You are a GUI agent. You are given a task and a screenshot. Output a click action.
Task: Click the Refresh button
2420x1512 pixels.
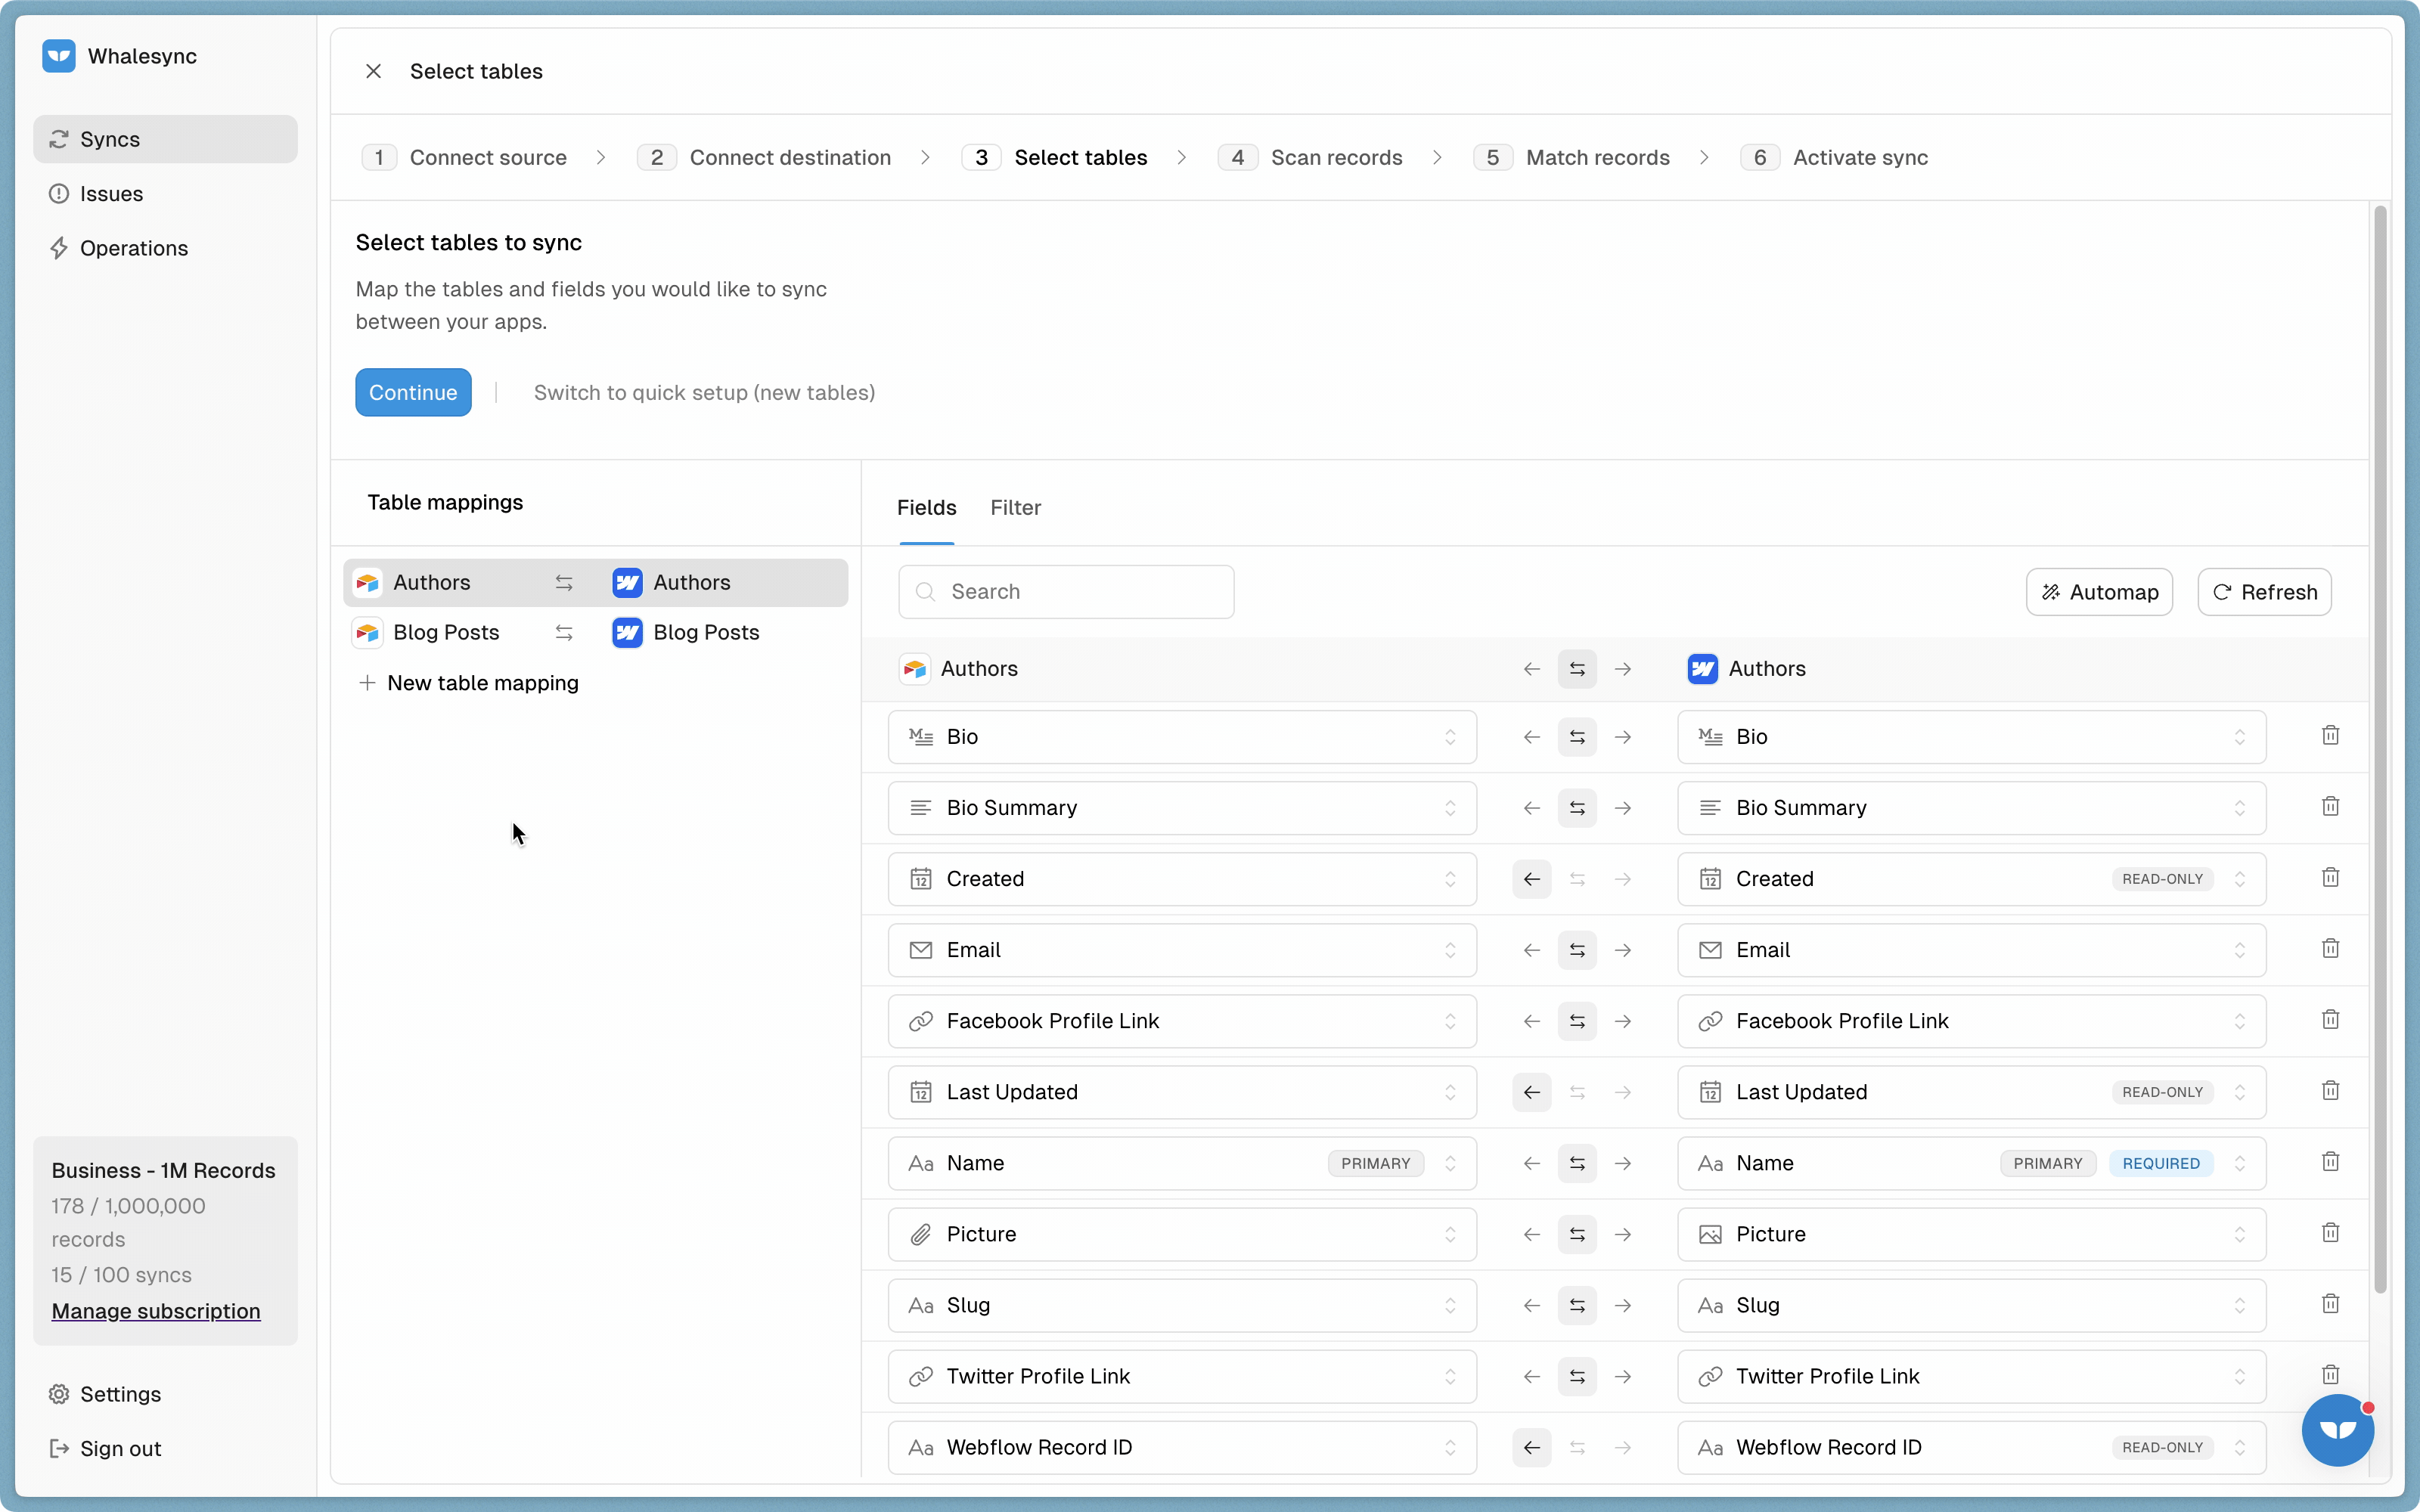pyautogui.click(x=2264, y=592)
